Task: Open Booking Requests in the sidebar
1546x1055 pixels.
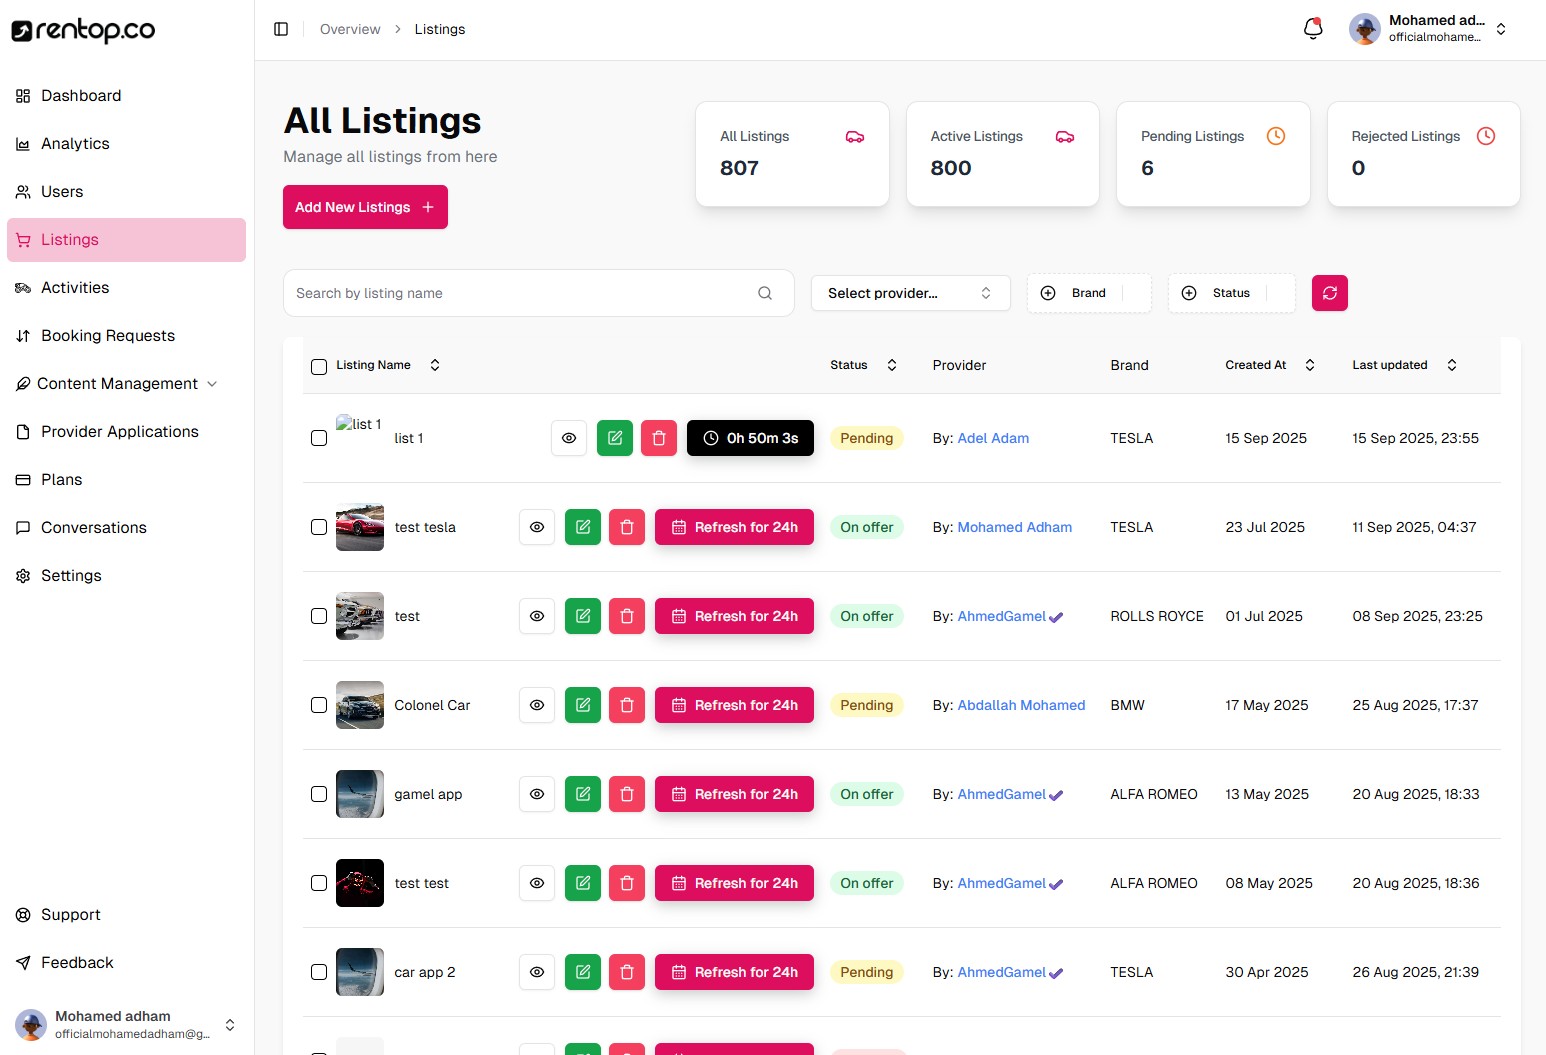Action: tap(108, 336)
